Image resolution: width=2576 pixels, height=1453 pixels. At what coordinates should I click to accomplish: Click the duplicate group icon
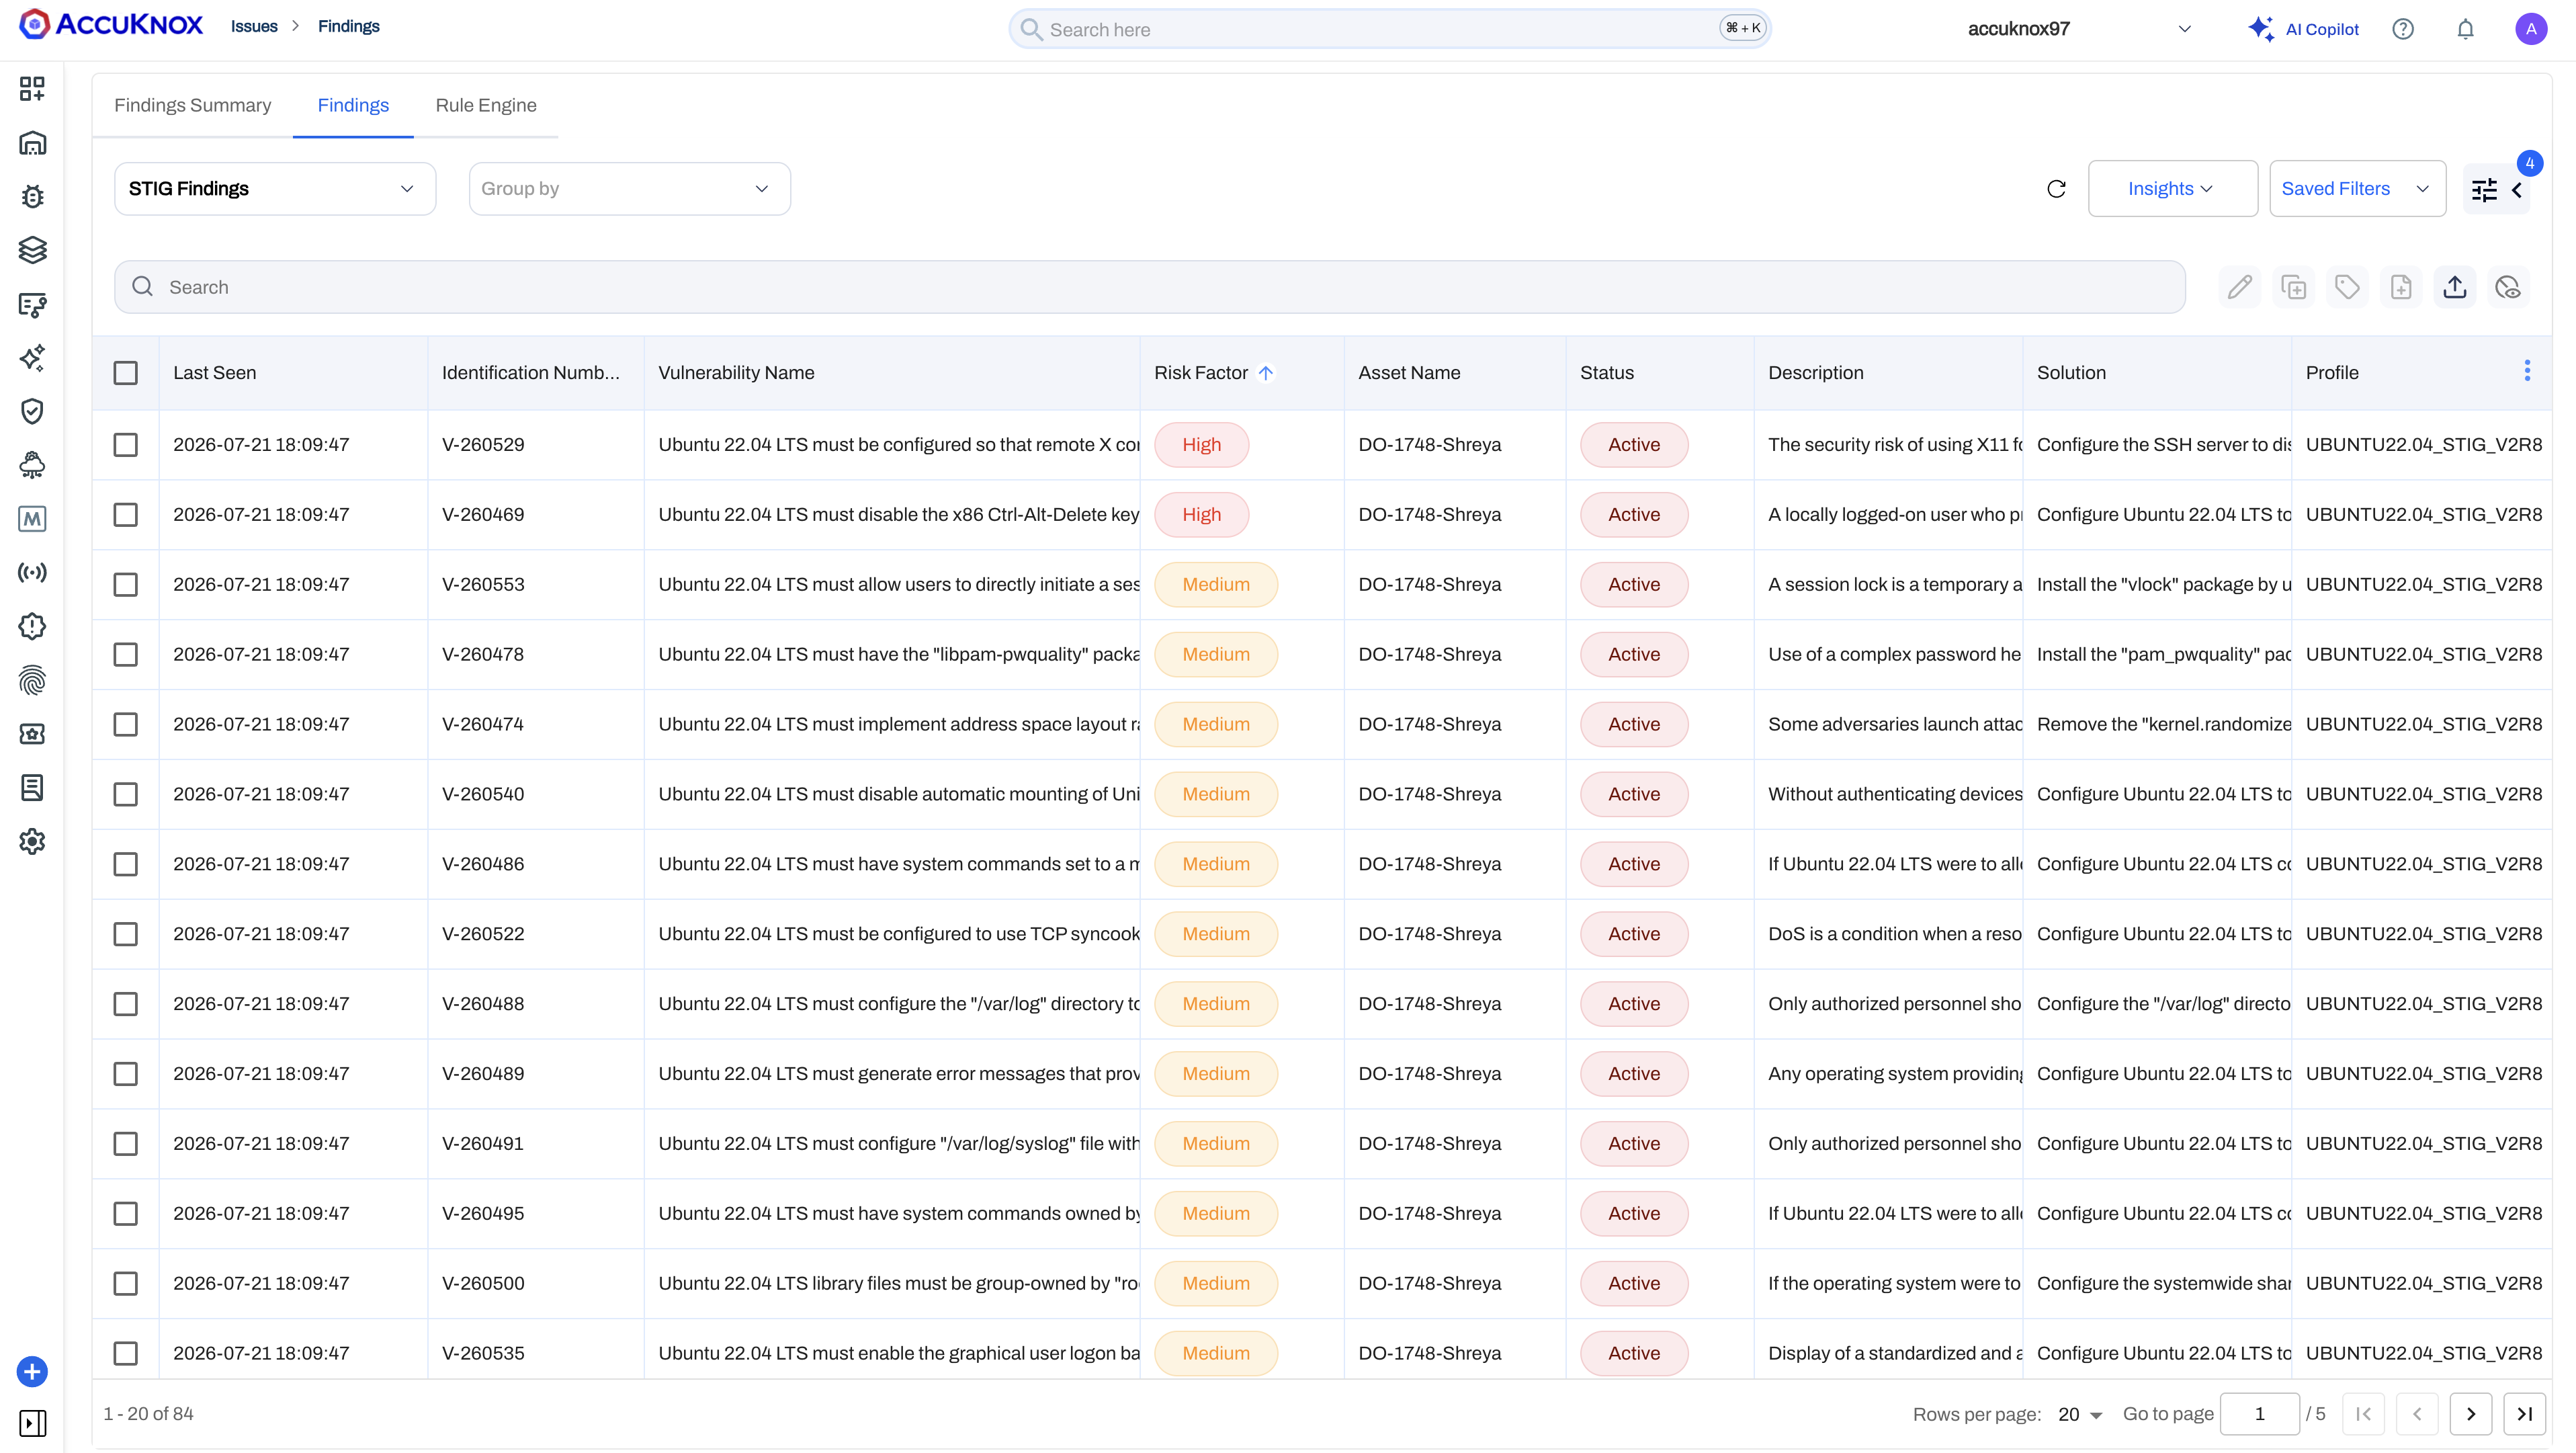click(2294, 288)
